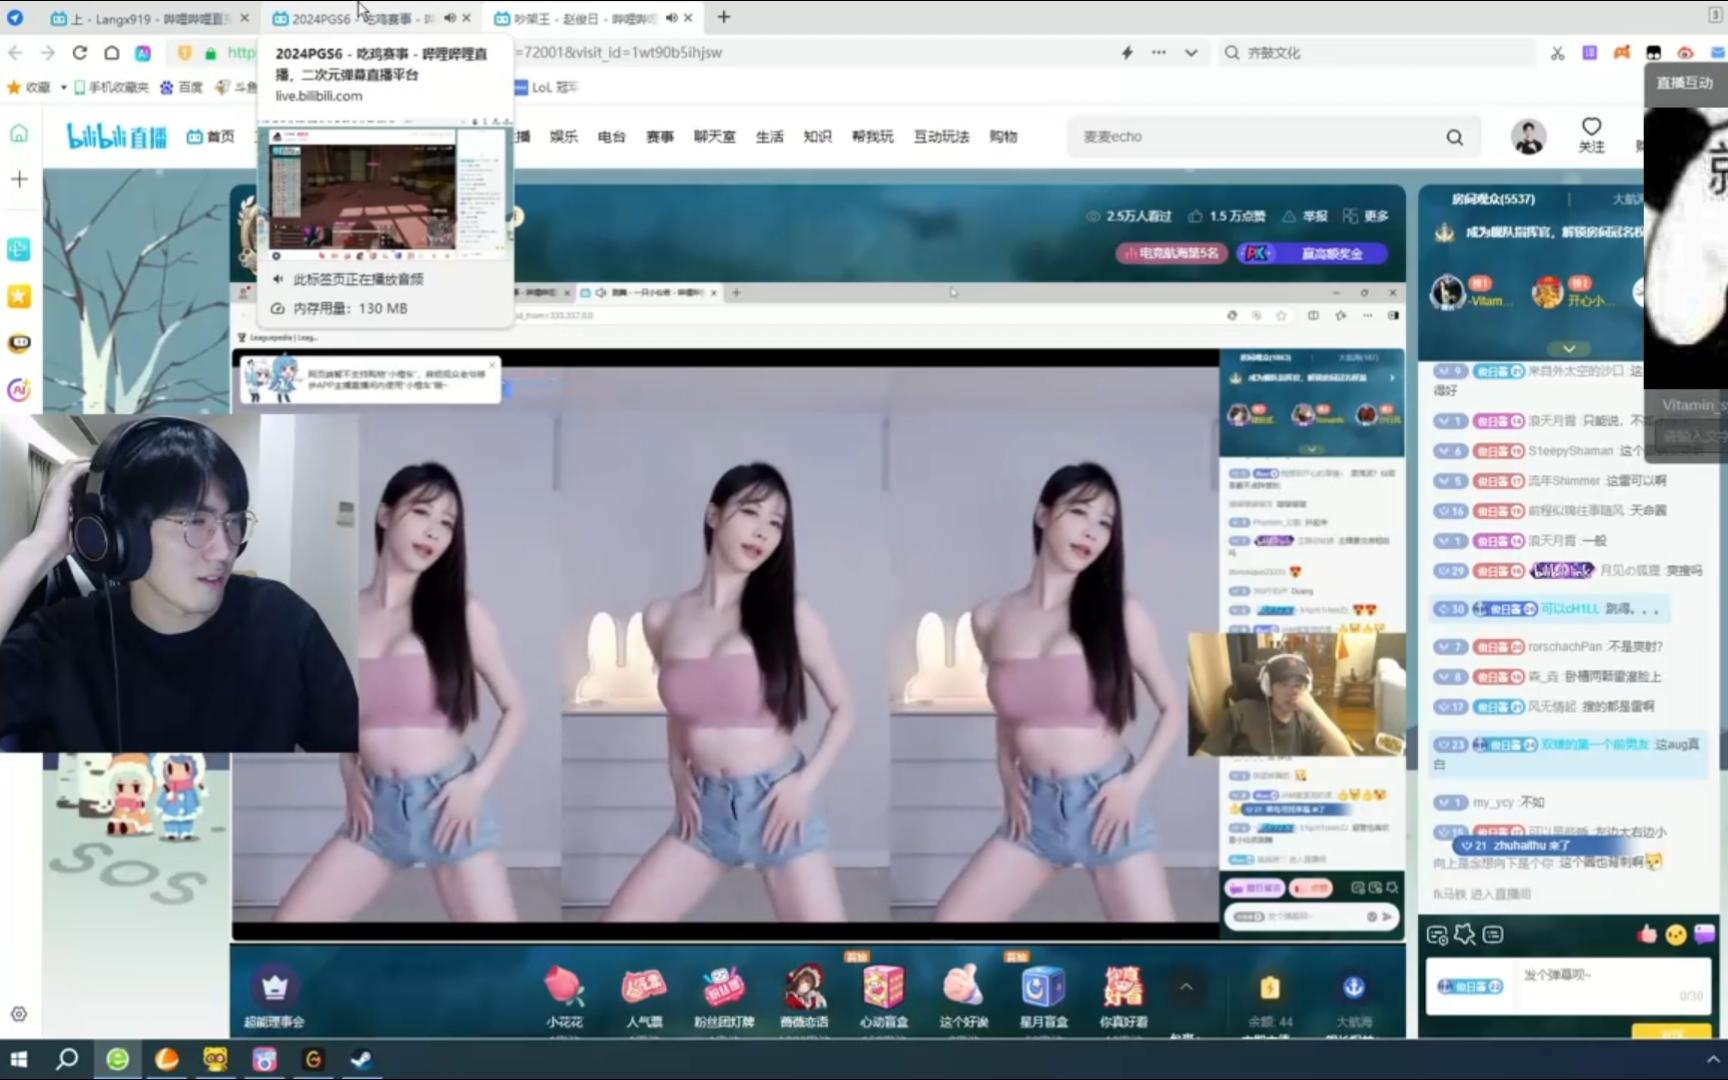Open the browser home page

[111, 53]
